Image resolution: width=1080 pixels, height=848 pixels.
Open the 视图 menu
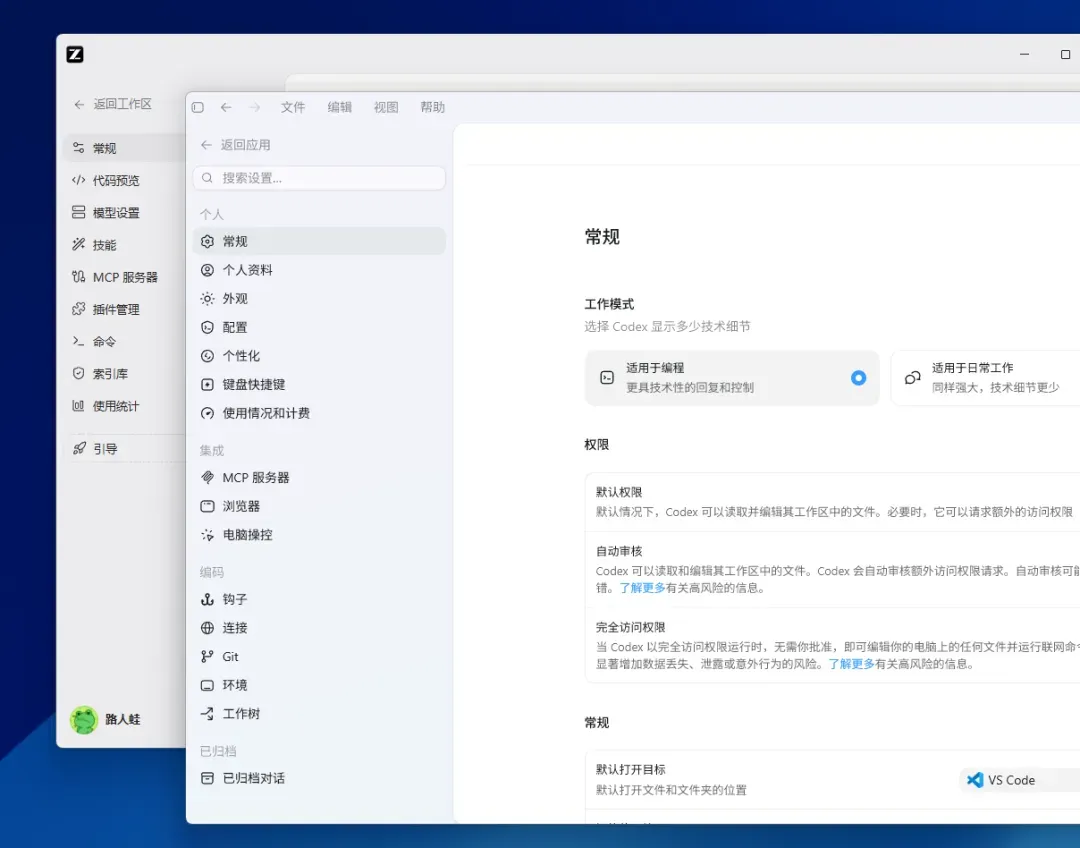[x=386, y=107]
